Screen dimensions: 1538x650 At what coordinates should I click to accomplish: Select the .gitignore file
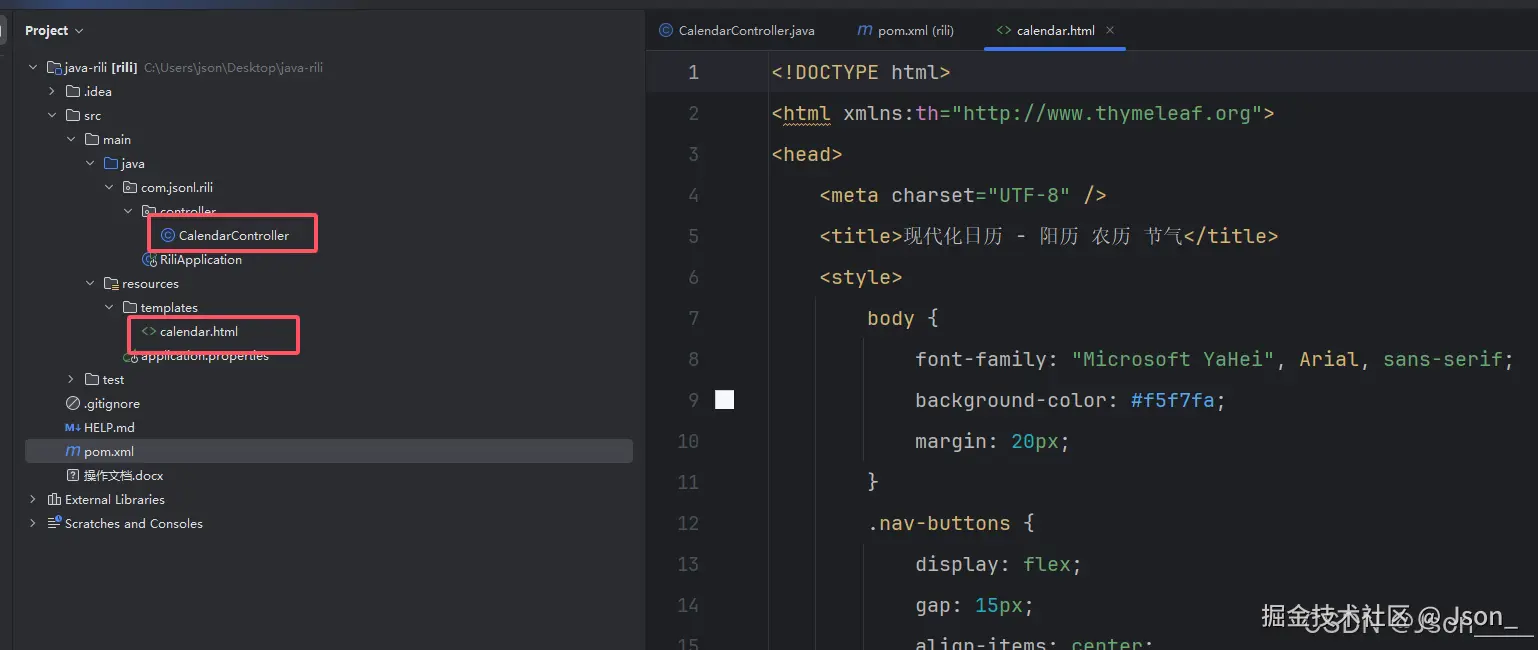pyautogui.click(x=112, y=403)
